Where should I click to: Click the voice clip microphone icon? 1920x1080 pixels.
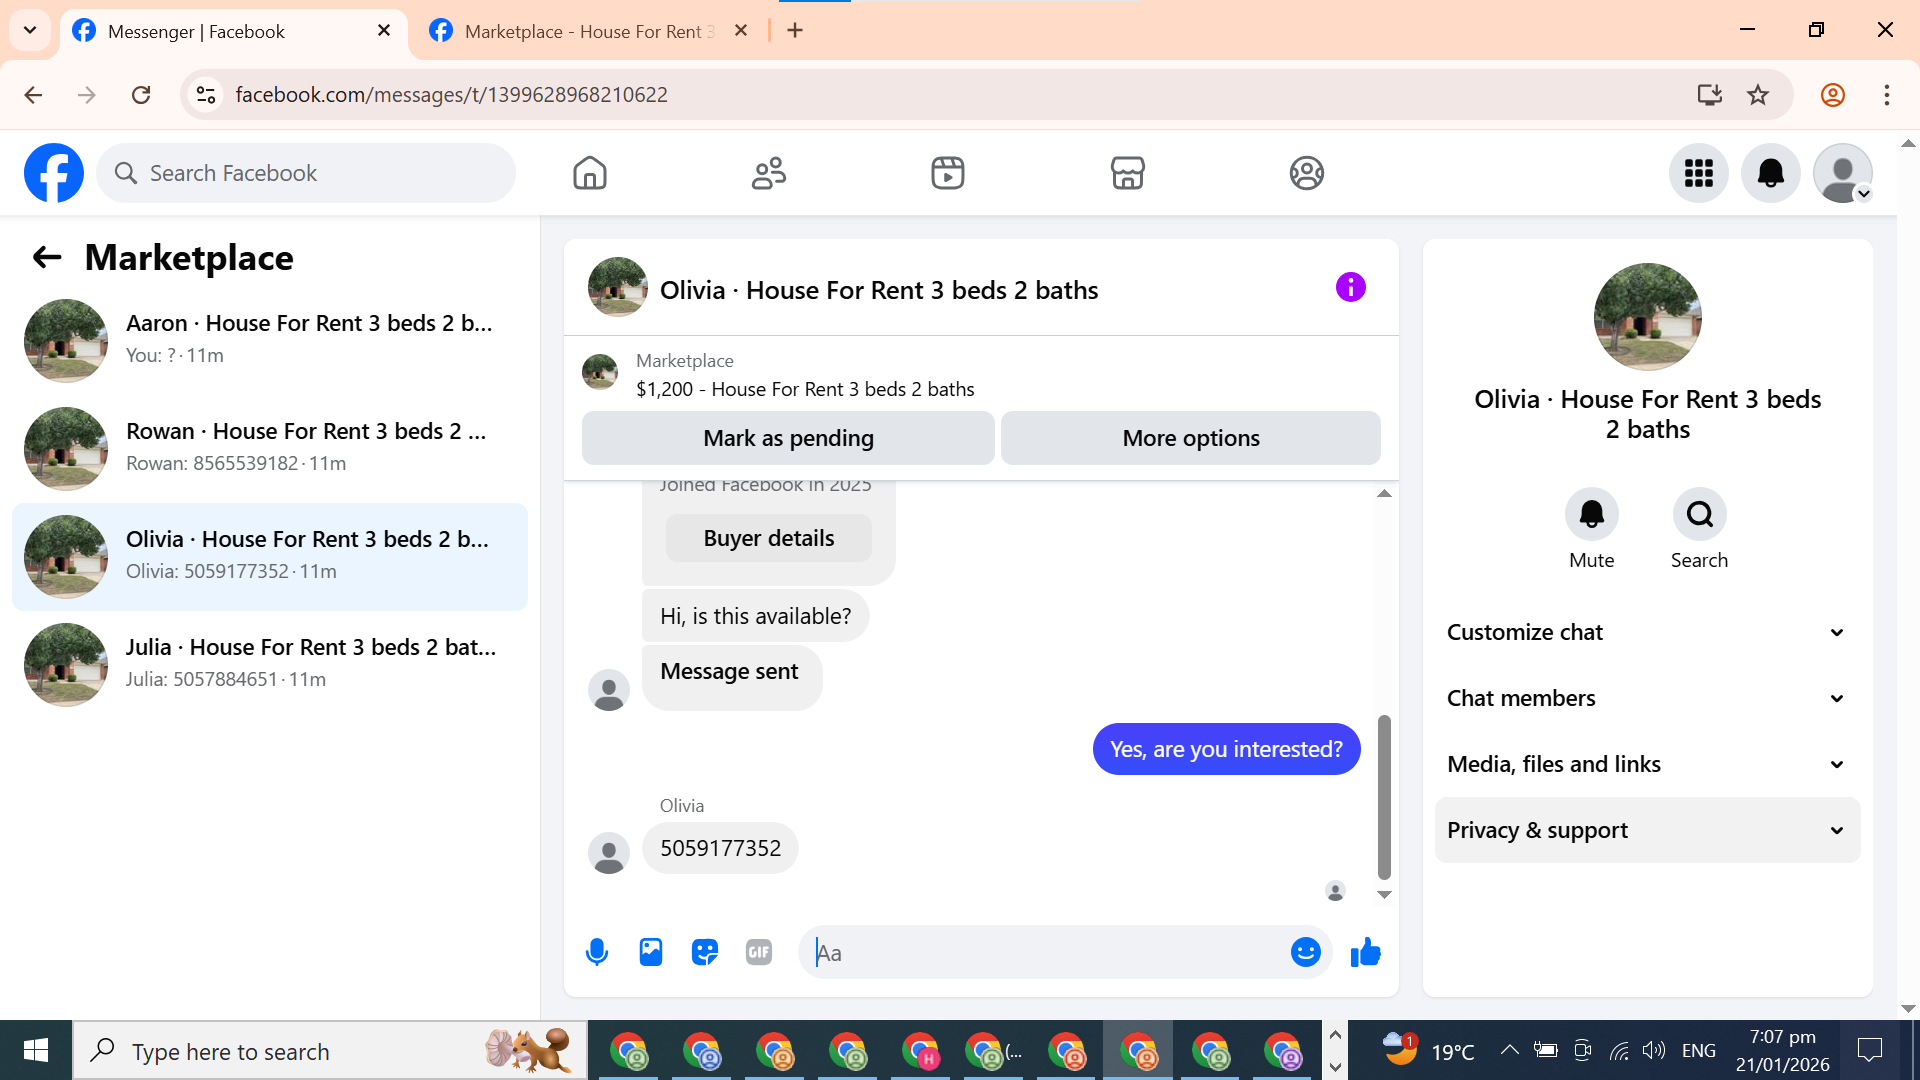(x=597, y=952)
